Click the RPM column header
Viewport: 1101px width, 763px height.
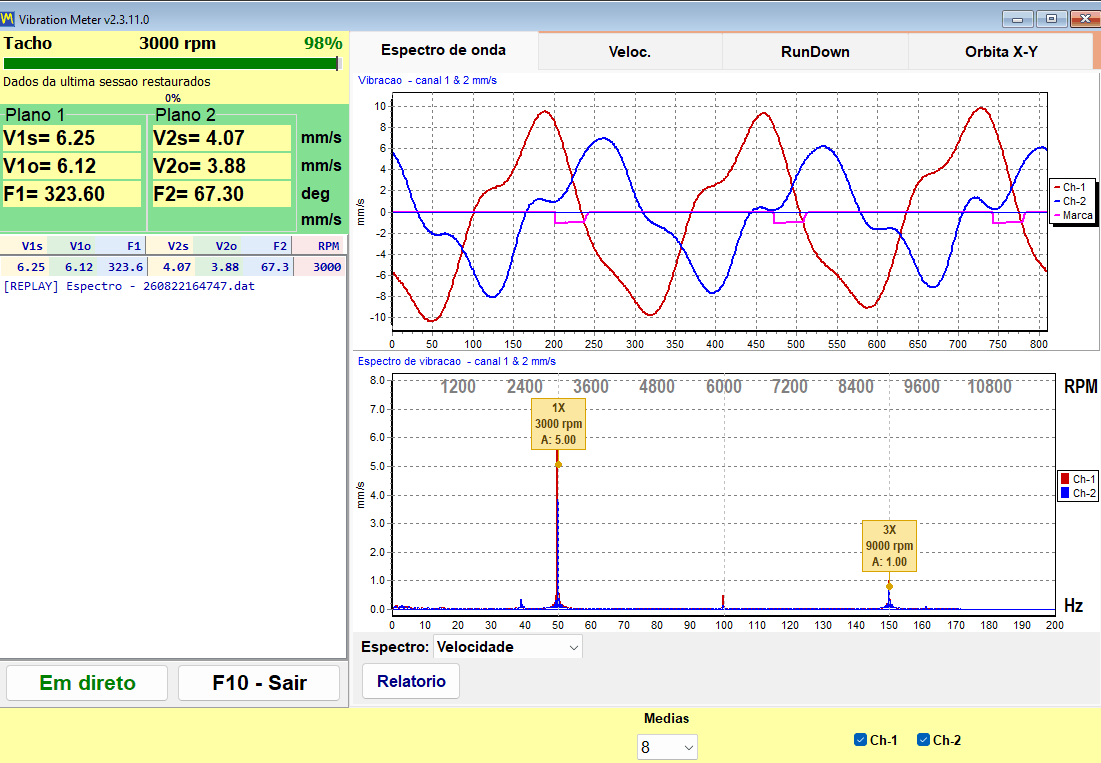tap(319, 246)
